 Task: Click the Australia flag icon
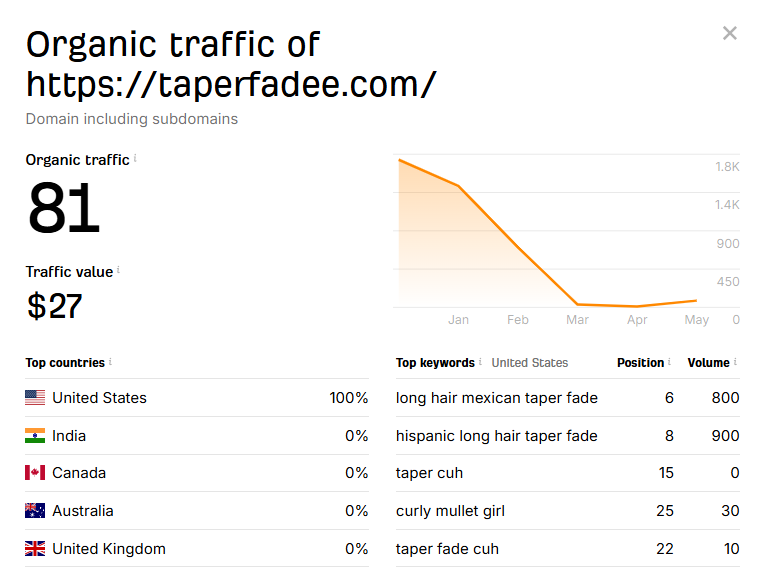coord(35,511)
